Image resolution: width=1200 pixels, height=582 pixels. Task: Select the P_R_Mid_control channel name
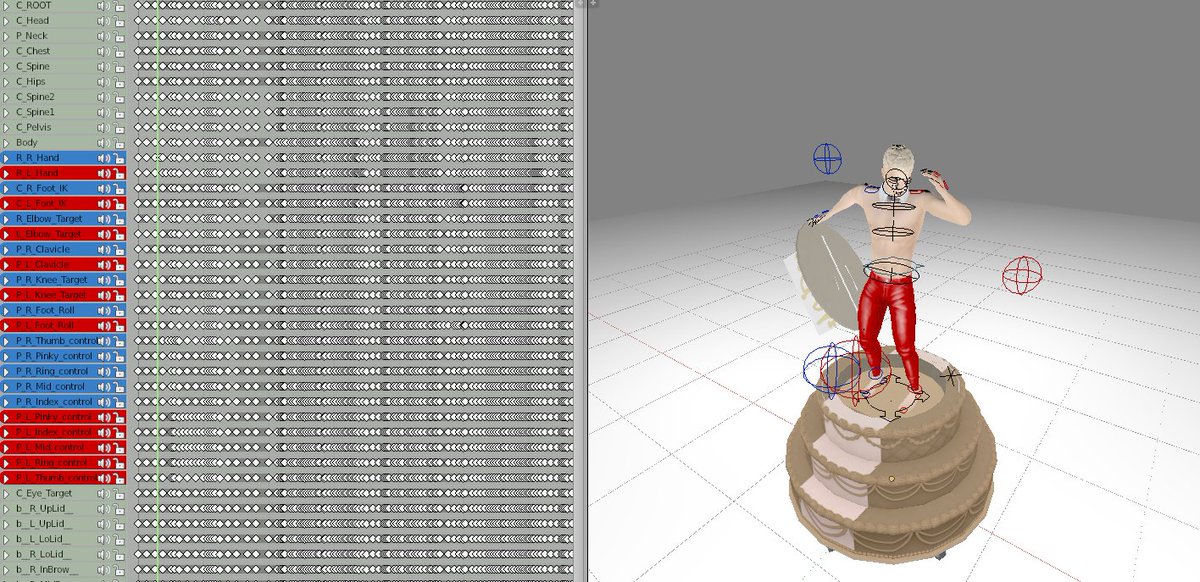pos(51,386)
